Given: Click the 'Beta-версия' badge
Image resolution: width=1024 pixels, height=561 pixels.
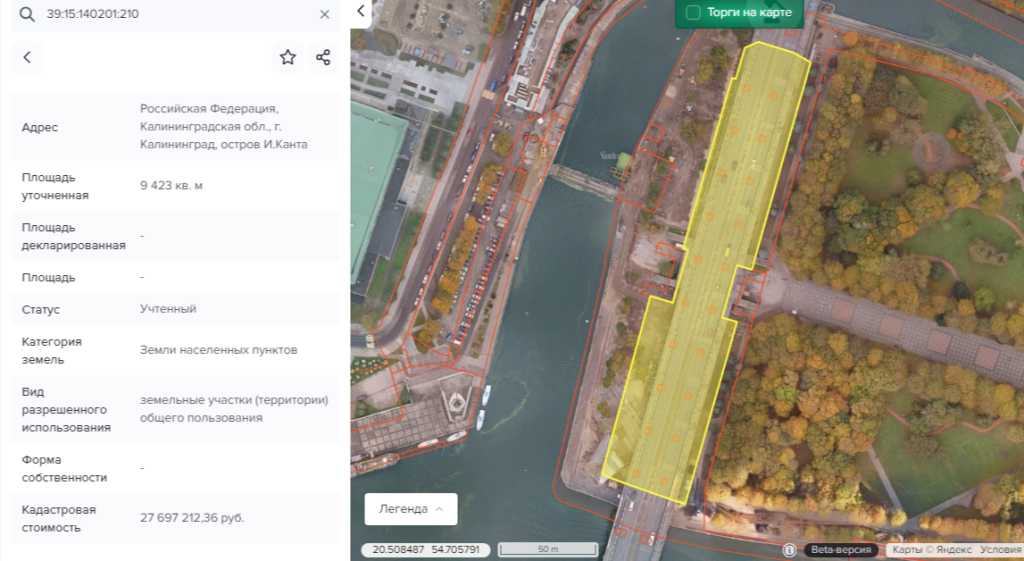Looking at the screenshot, I should pyautogui.click(x=840, y=550).
